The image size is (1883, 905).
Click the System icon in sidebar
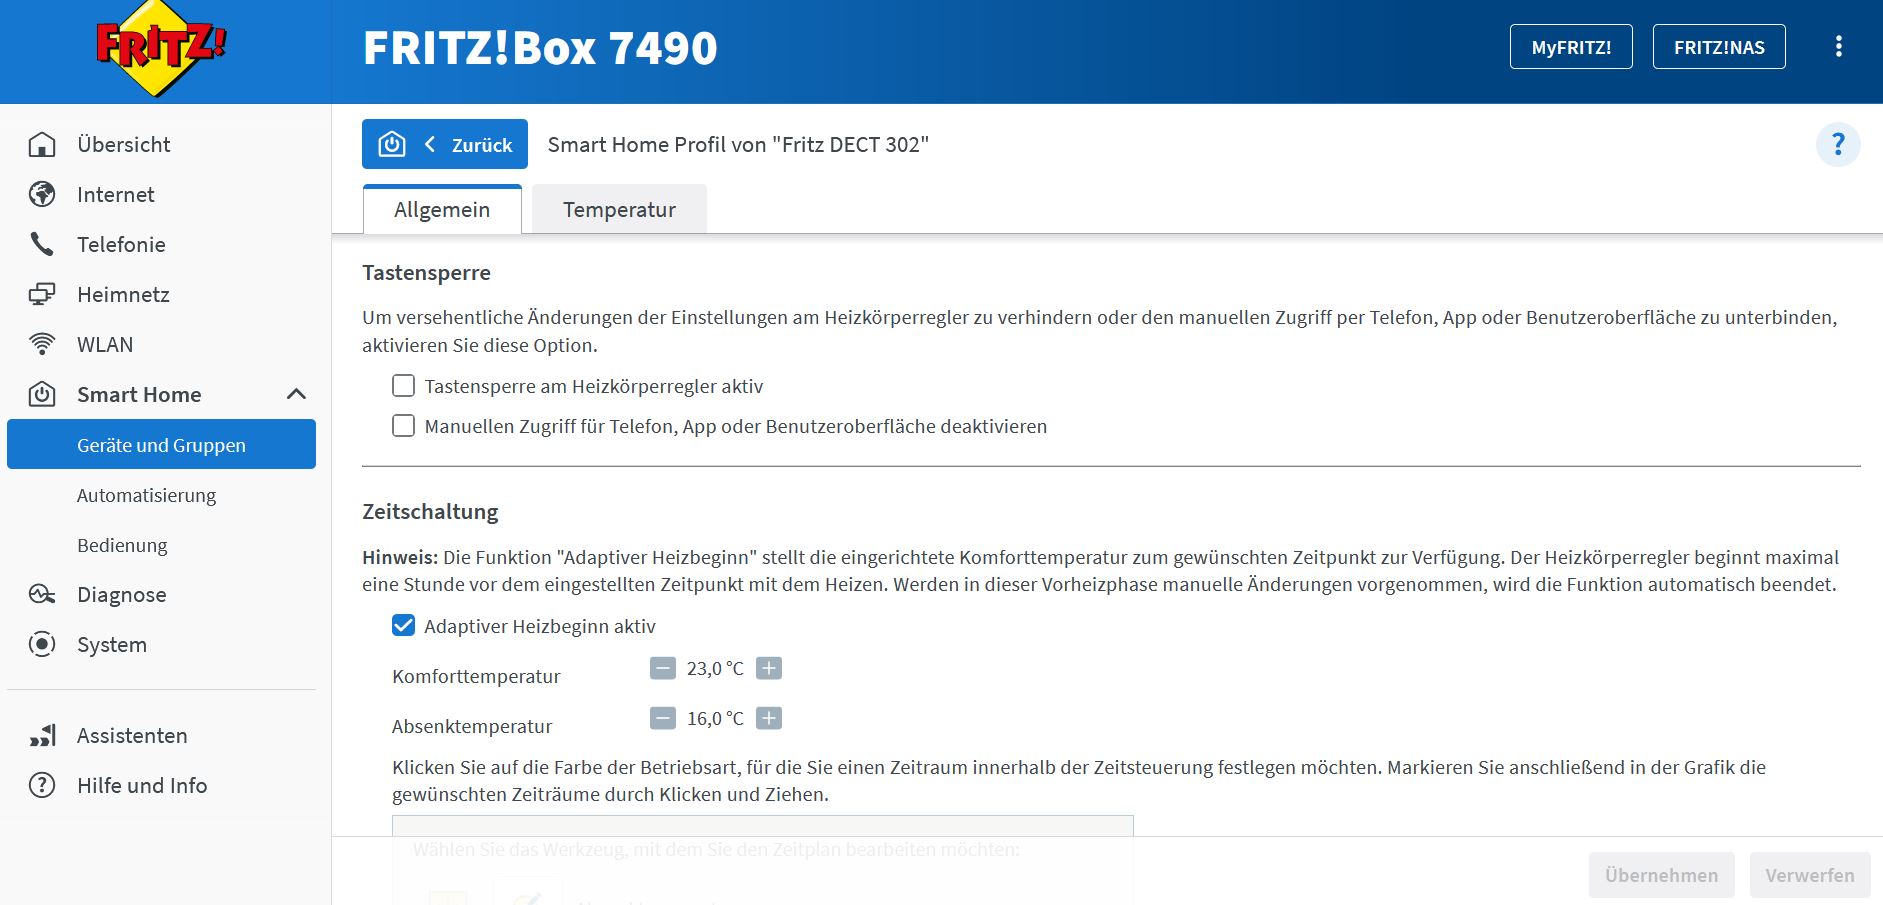(x=42, y=645)
